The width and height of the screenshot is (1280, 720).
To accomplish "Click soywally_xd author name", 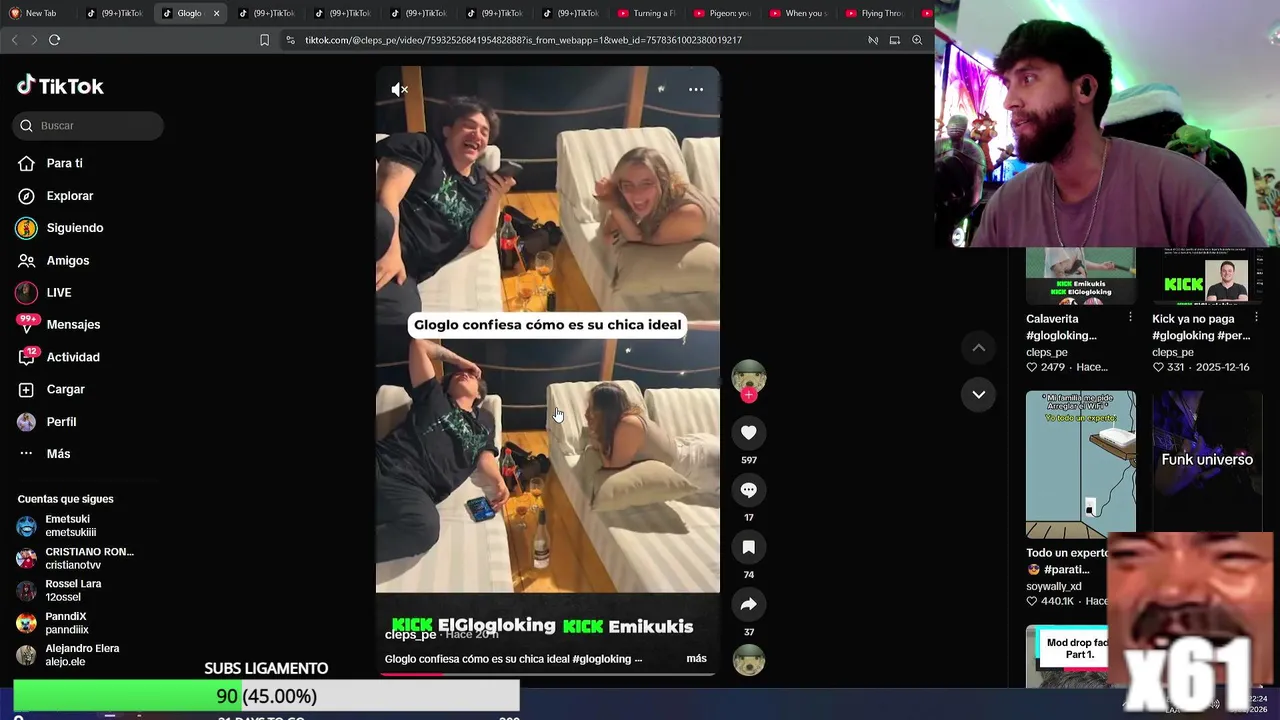I will (1054, 586).
